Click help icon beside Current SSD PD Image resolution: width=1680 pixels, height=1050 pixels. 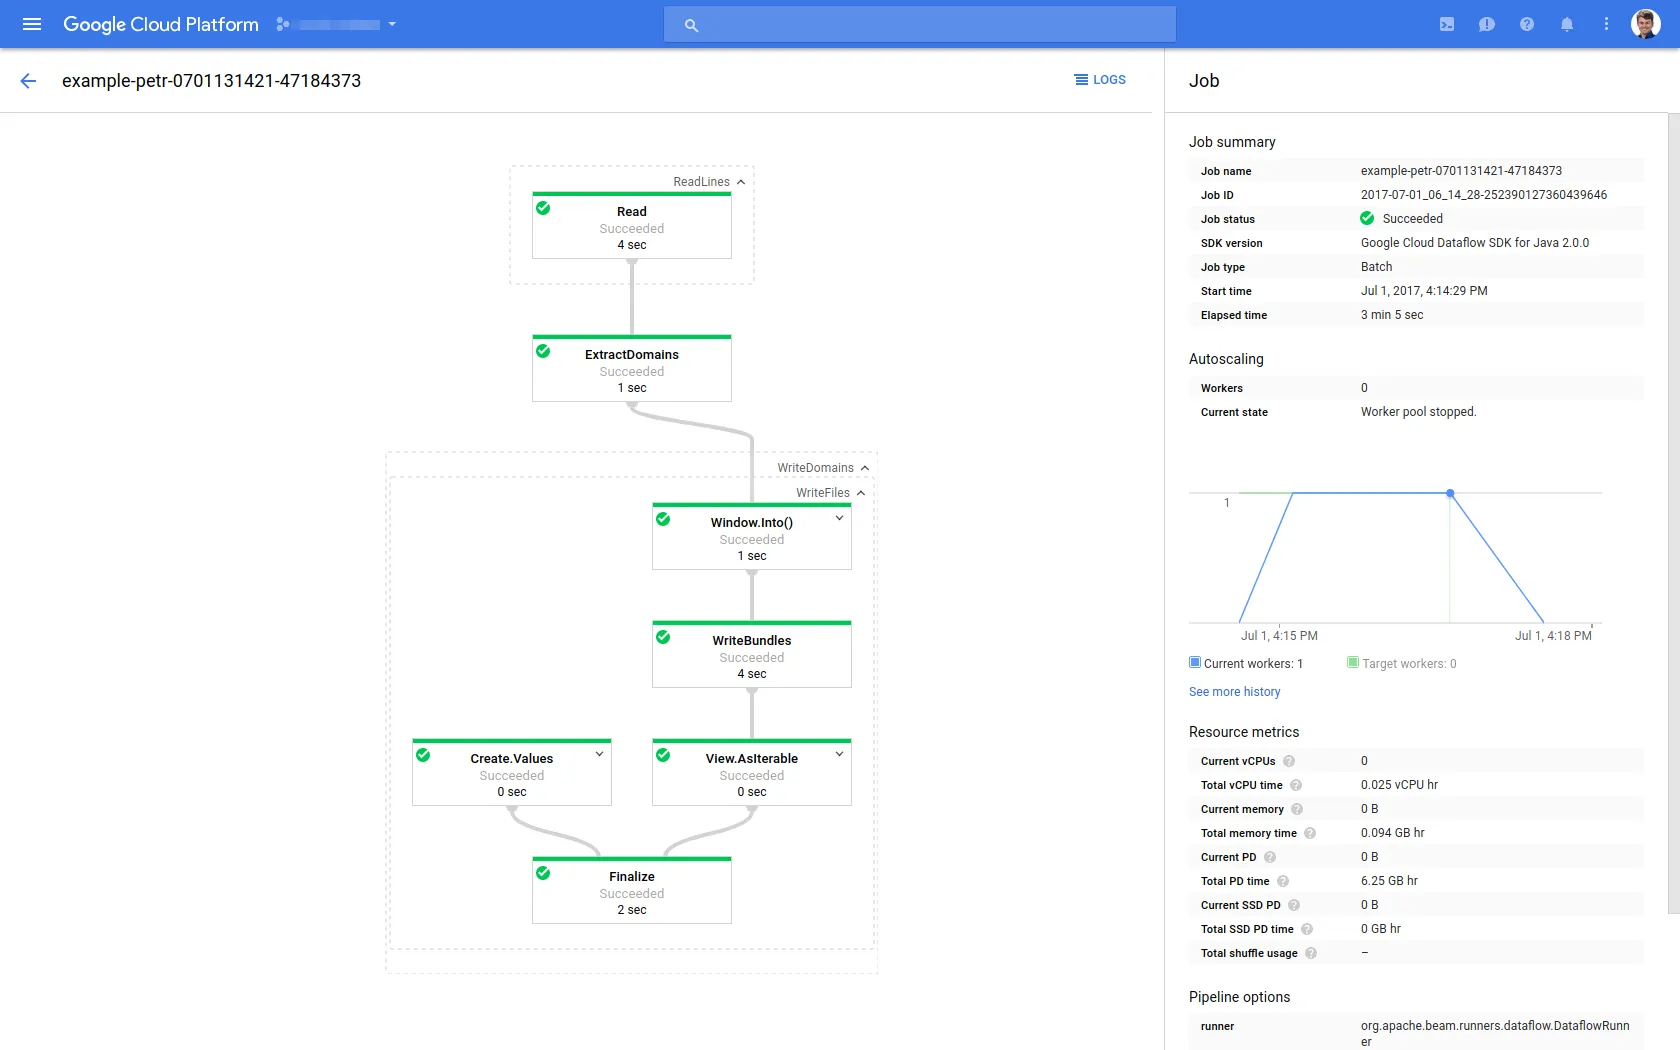tap(1294, 905)
